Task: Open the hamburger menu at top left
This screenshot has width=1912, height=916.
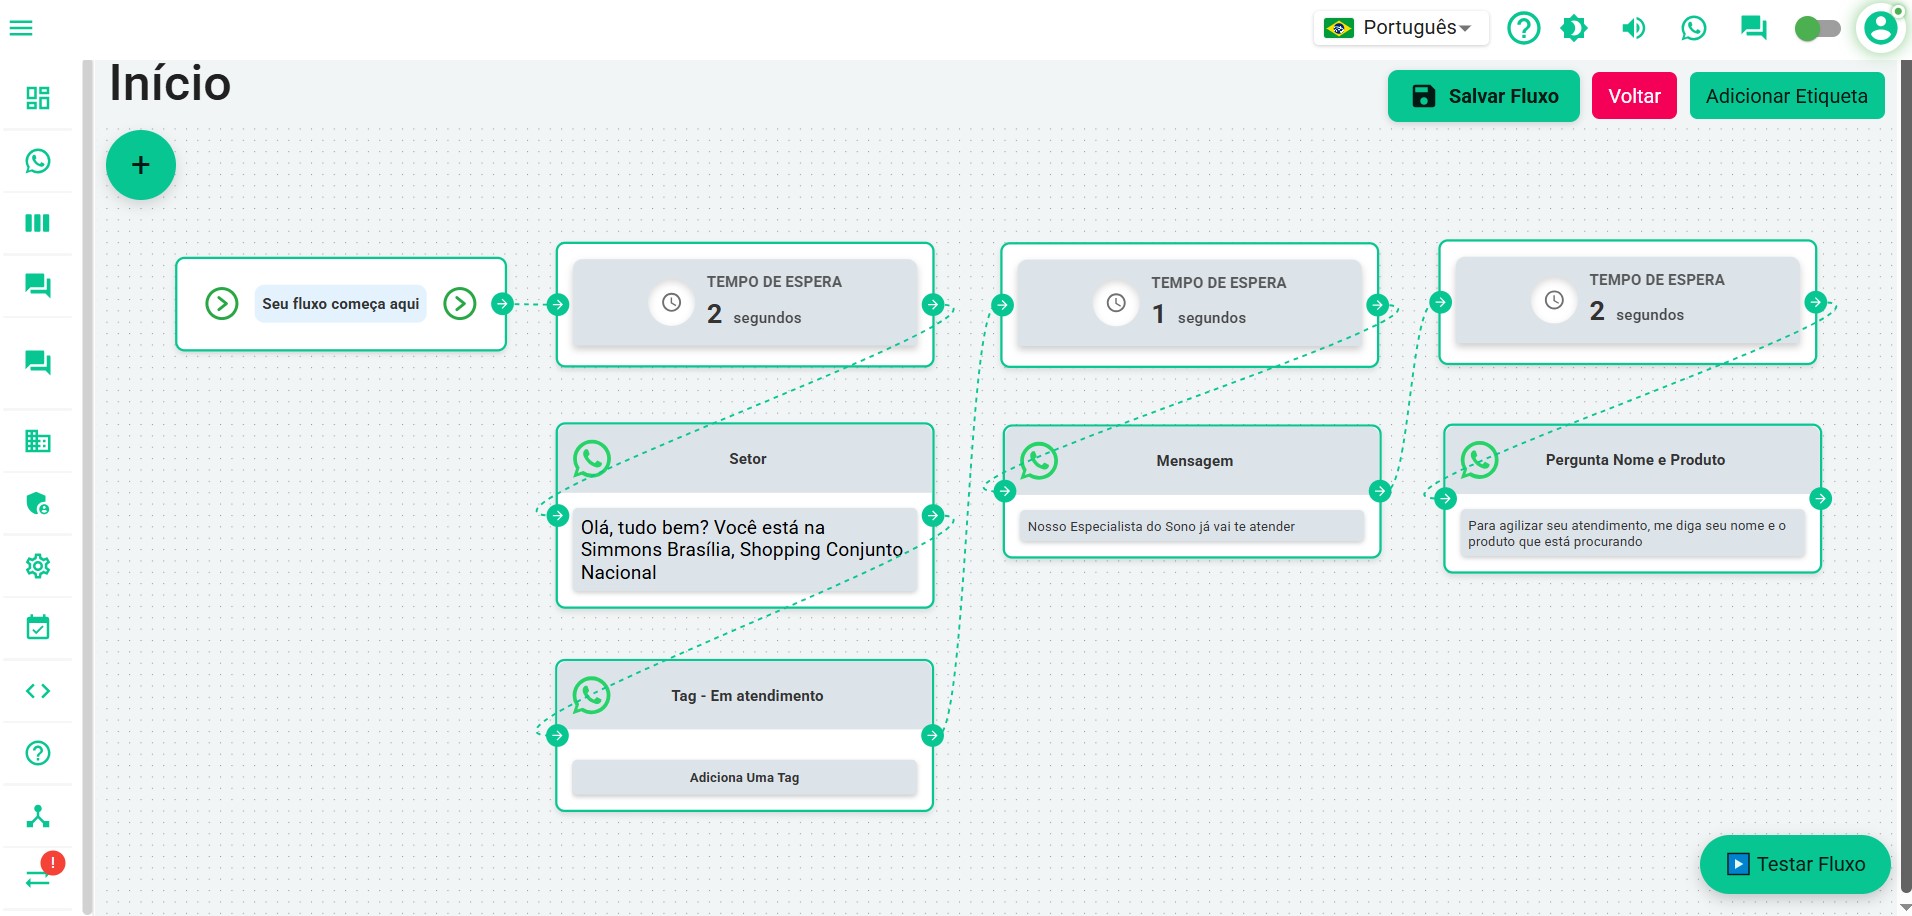Action: click(x=21, y=28)
